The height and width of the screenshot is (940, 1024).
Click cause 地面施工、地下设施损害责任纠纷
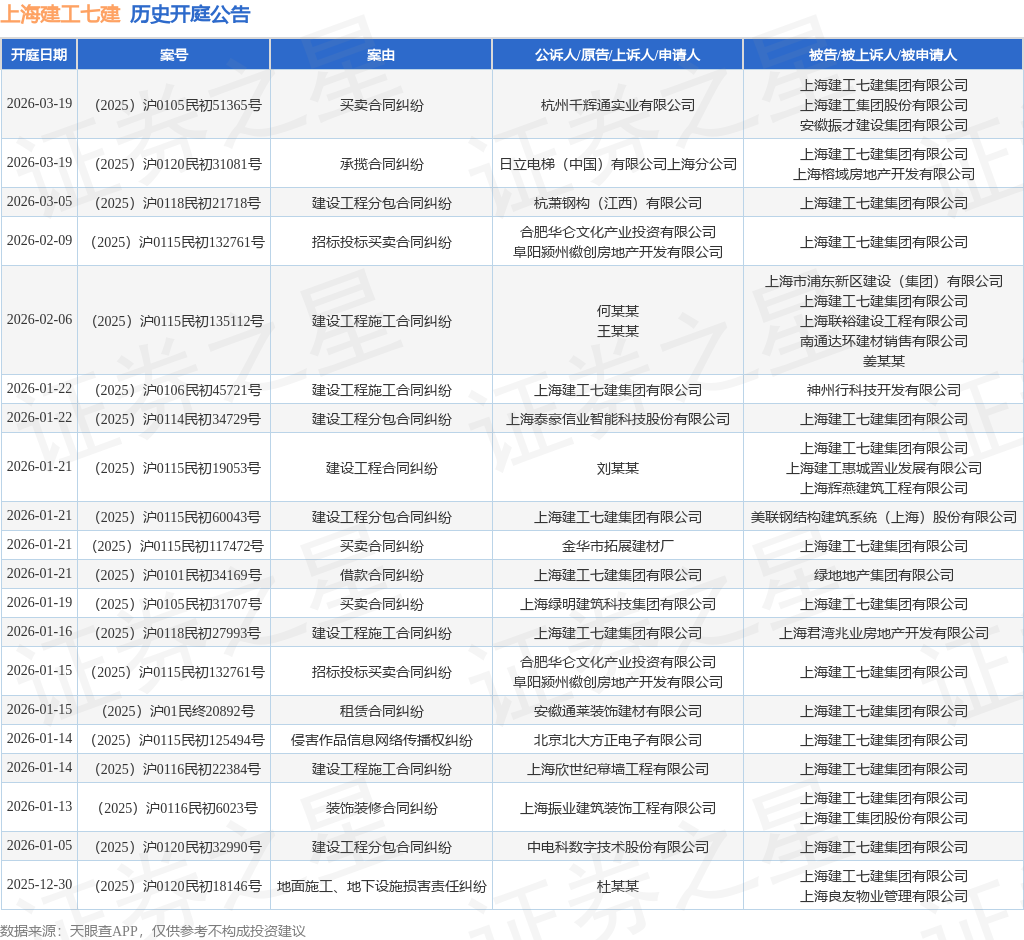[381, 886]
